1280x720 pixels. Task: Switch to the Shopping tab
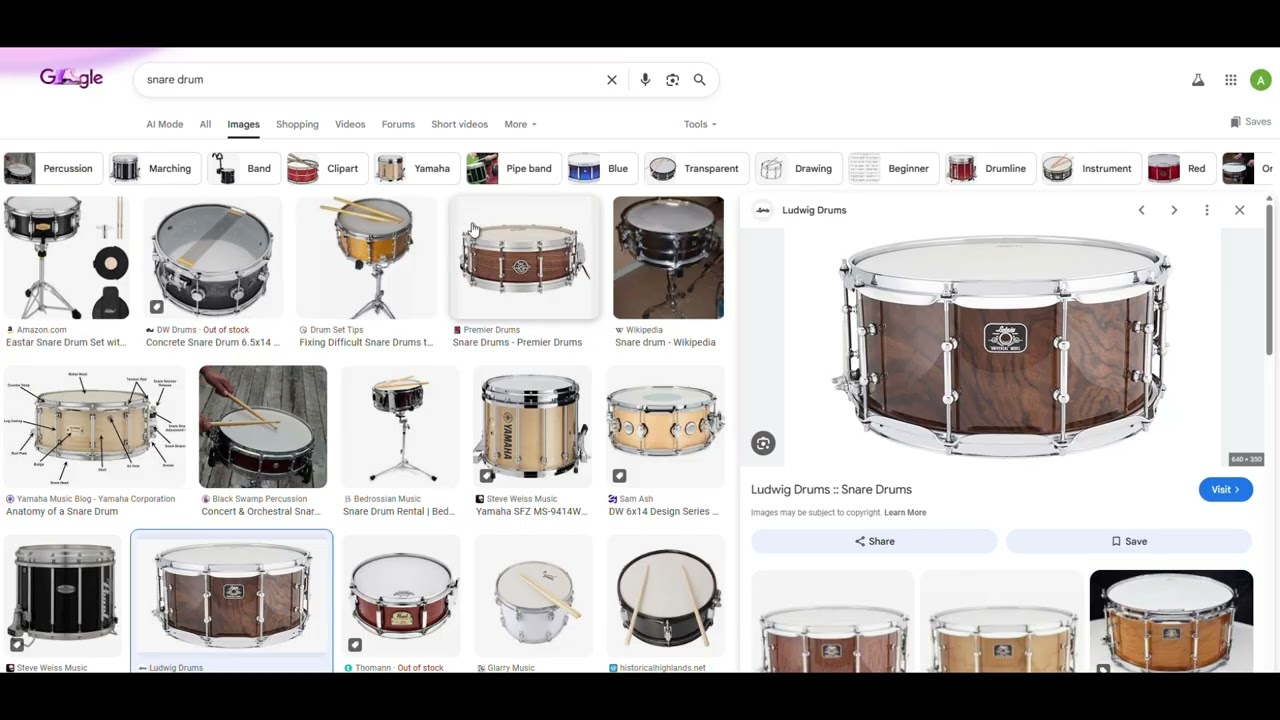point(297,124)
